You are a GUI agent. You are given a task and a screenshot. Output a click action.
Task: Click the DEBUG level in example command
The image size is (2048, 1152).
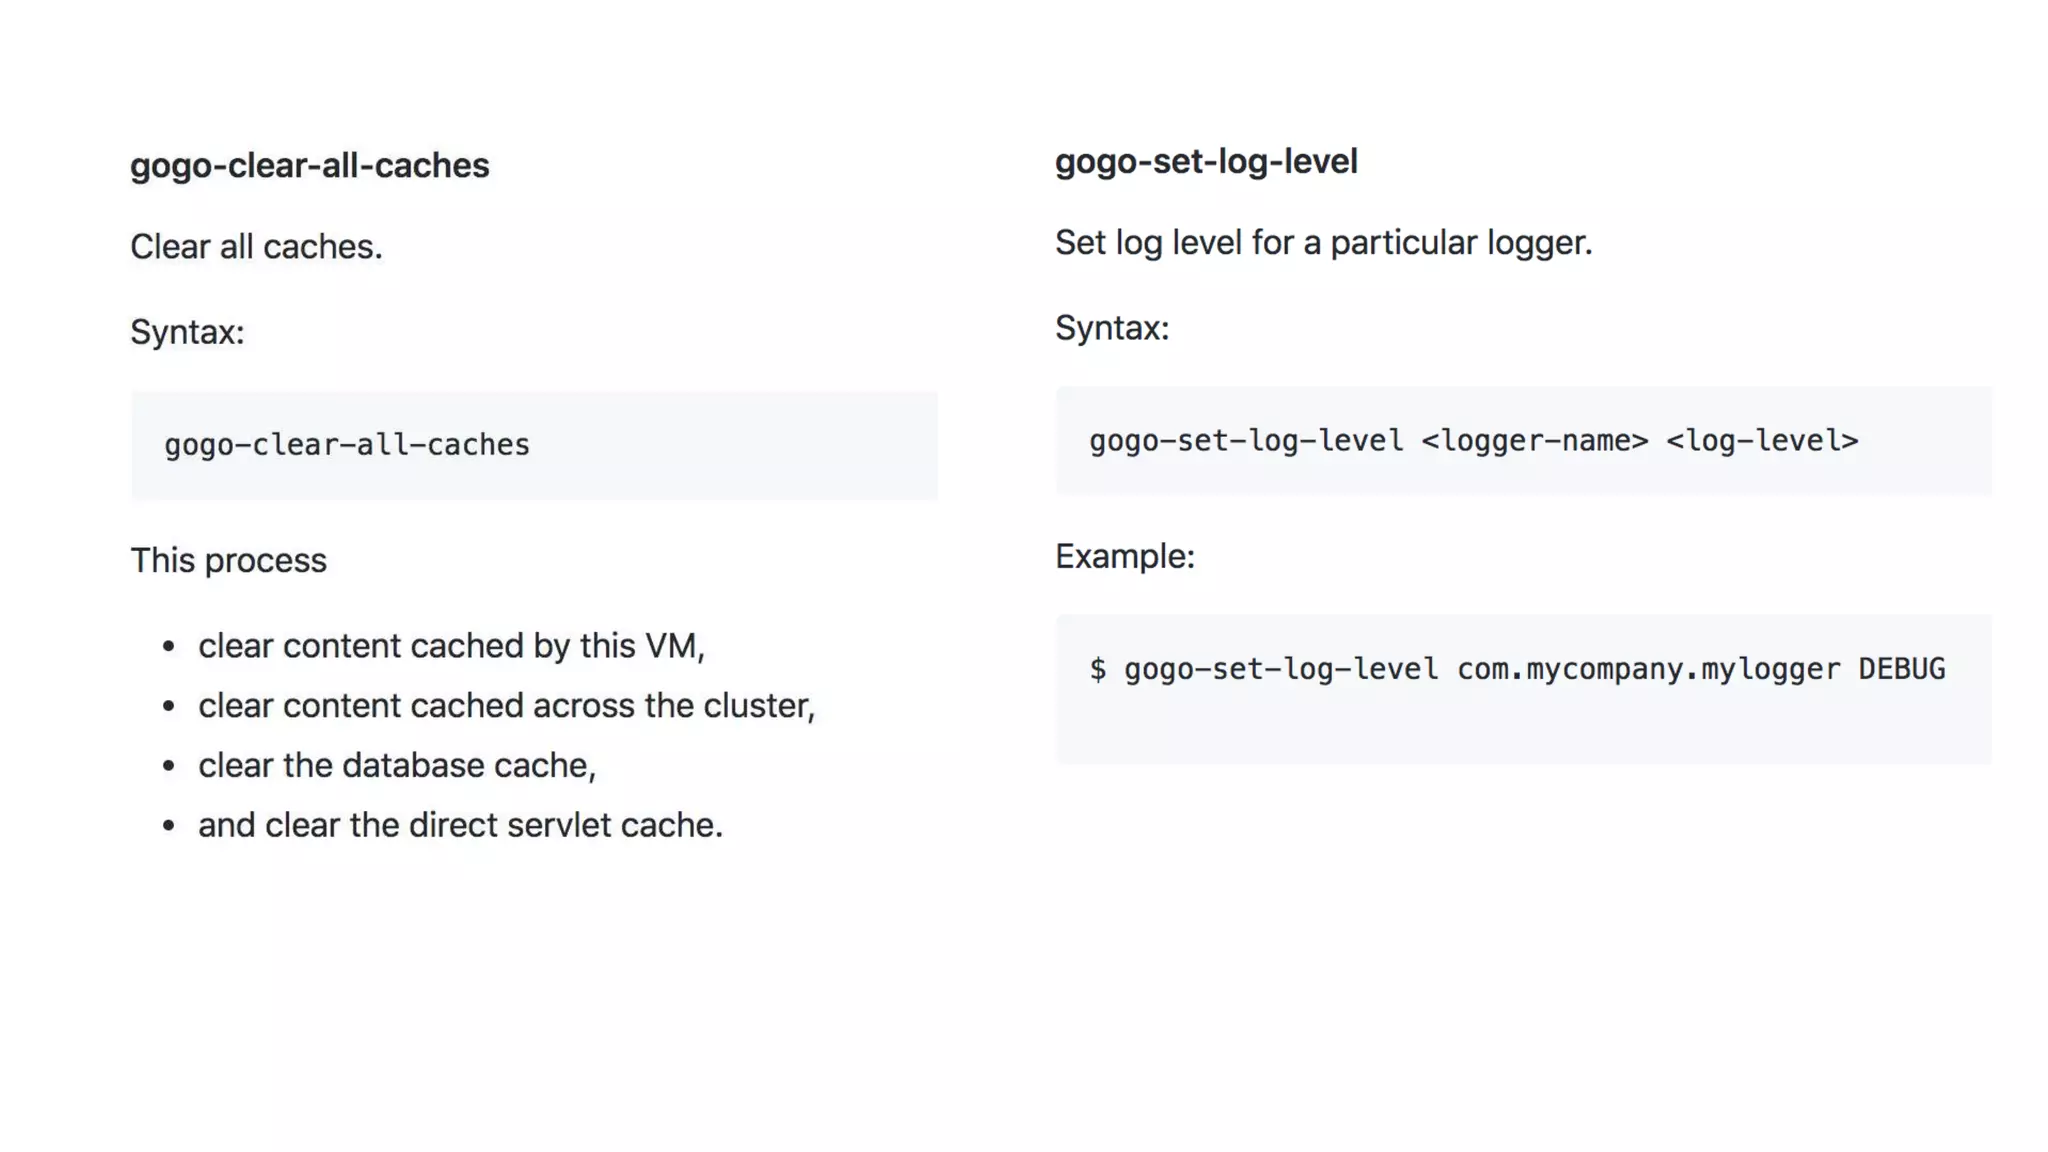pyautogui.click(x=1901, y=669)
